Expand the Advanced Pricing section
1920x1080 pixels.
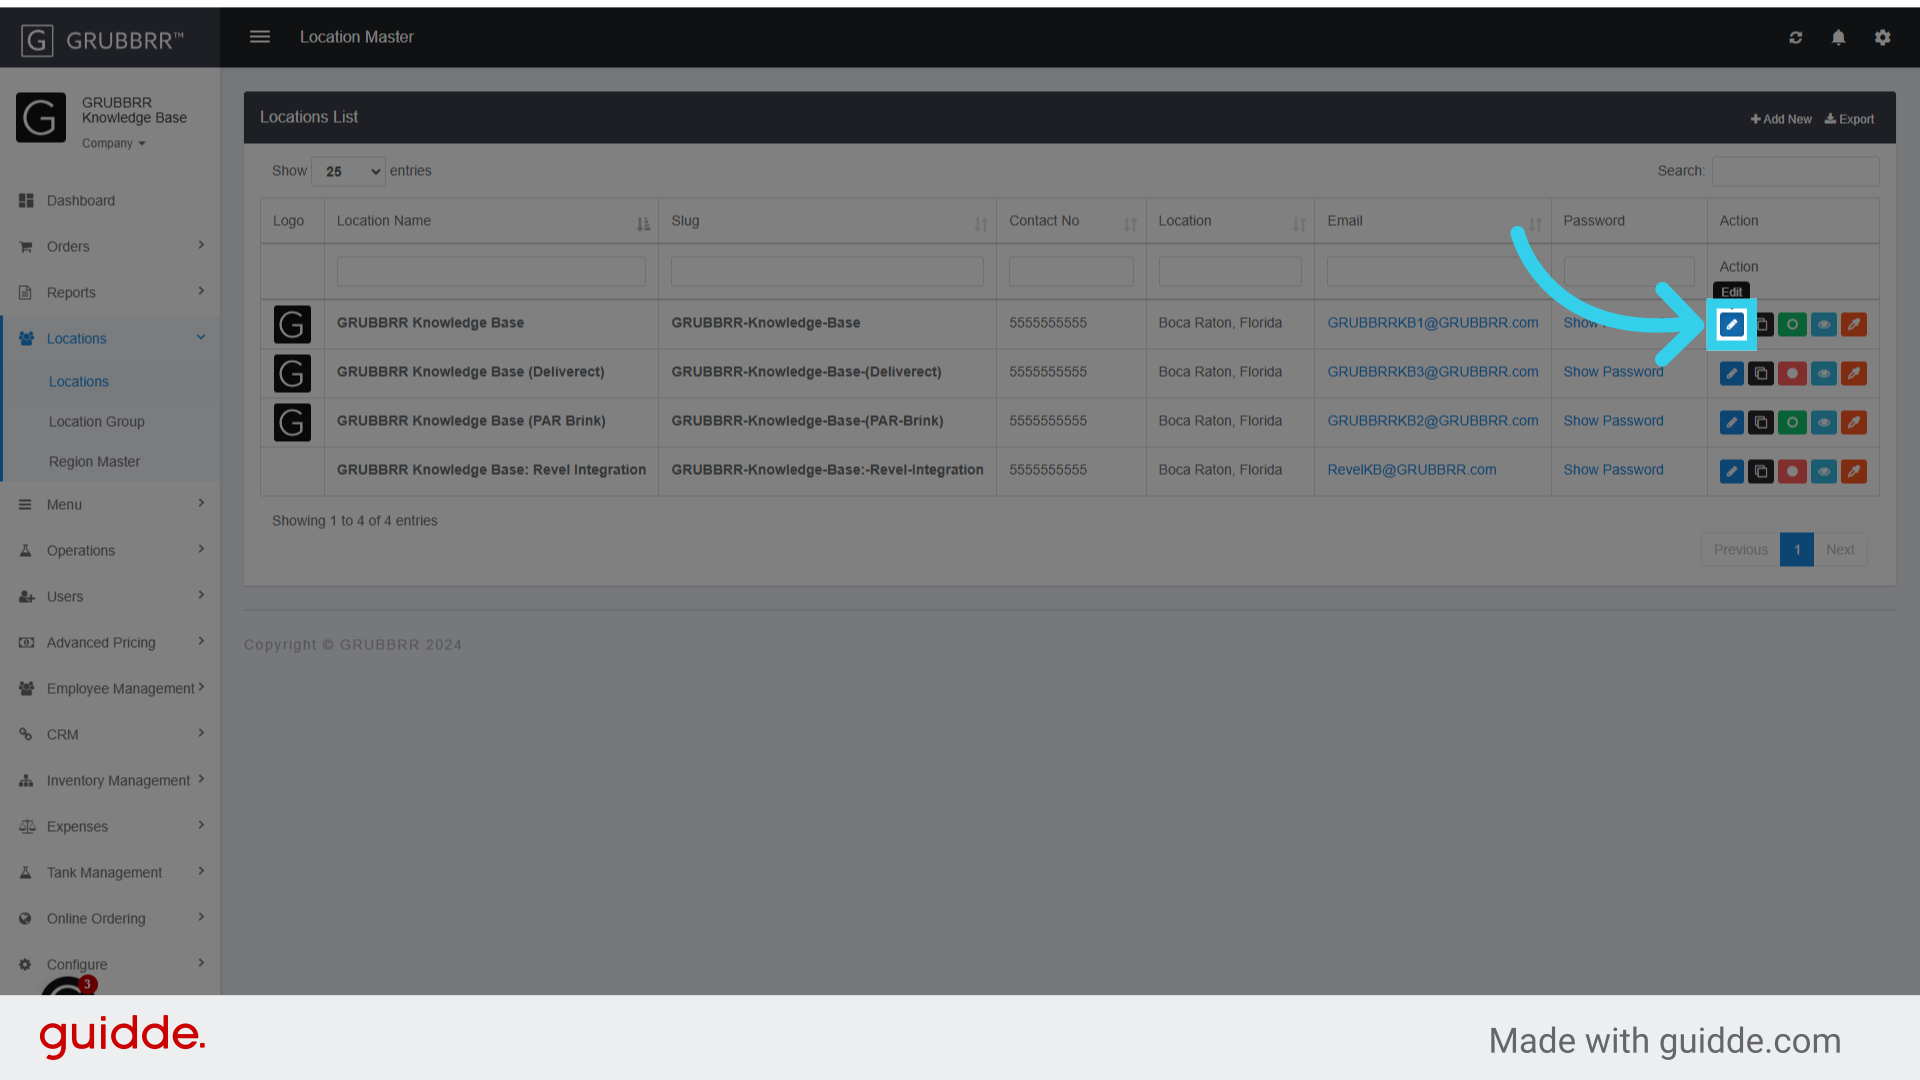point(110,642)
